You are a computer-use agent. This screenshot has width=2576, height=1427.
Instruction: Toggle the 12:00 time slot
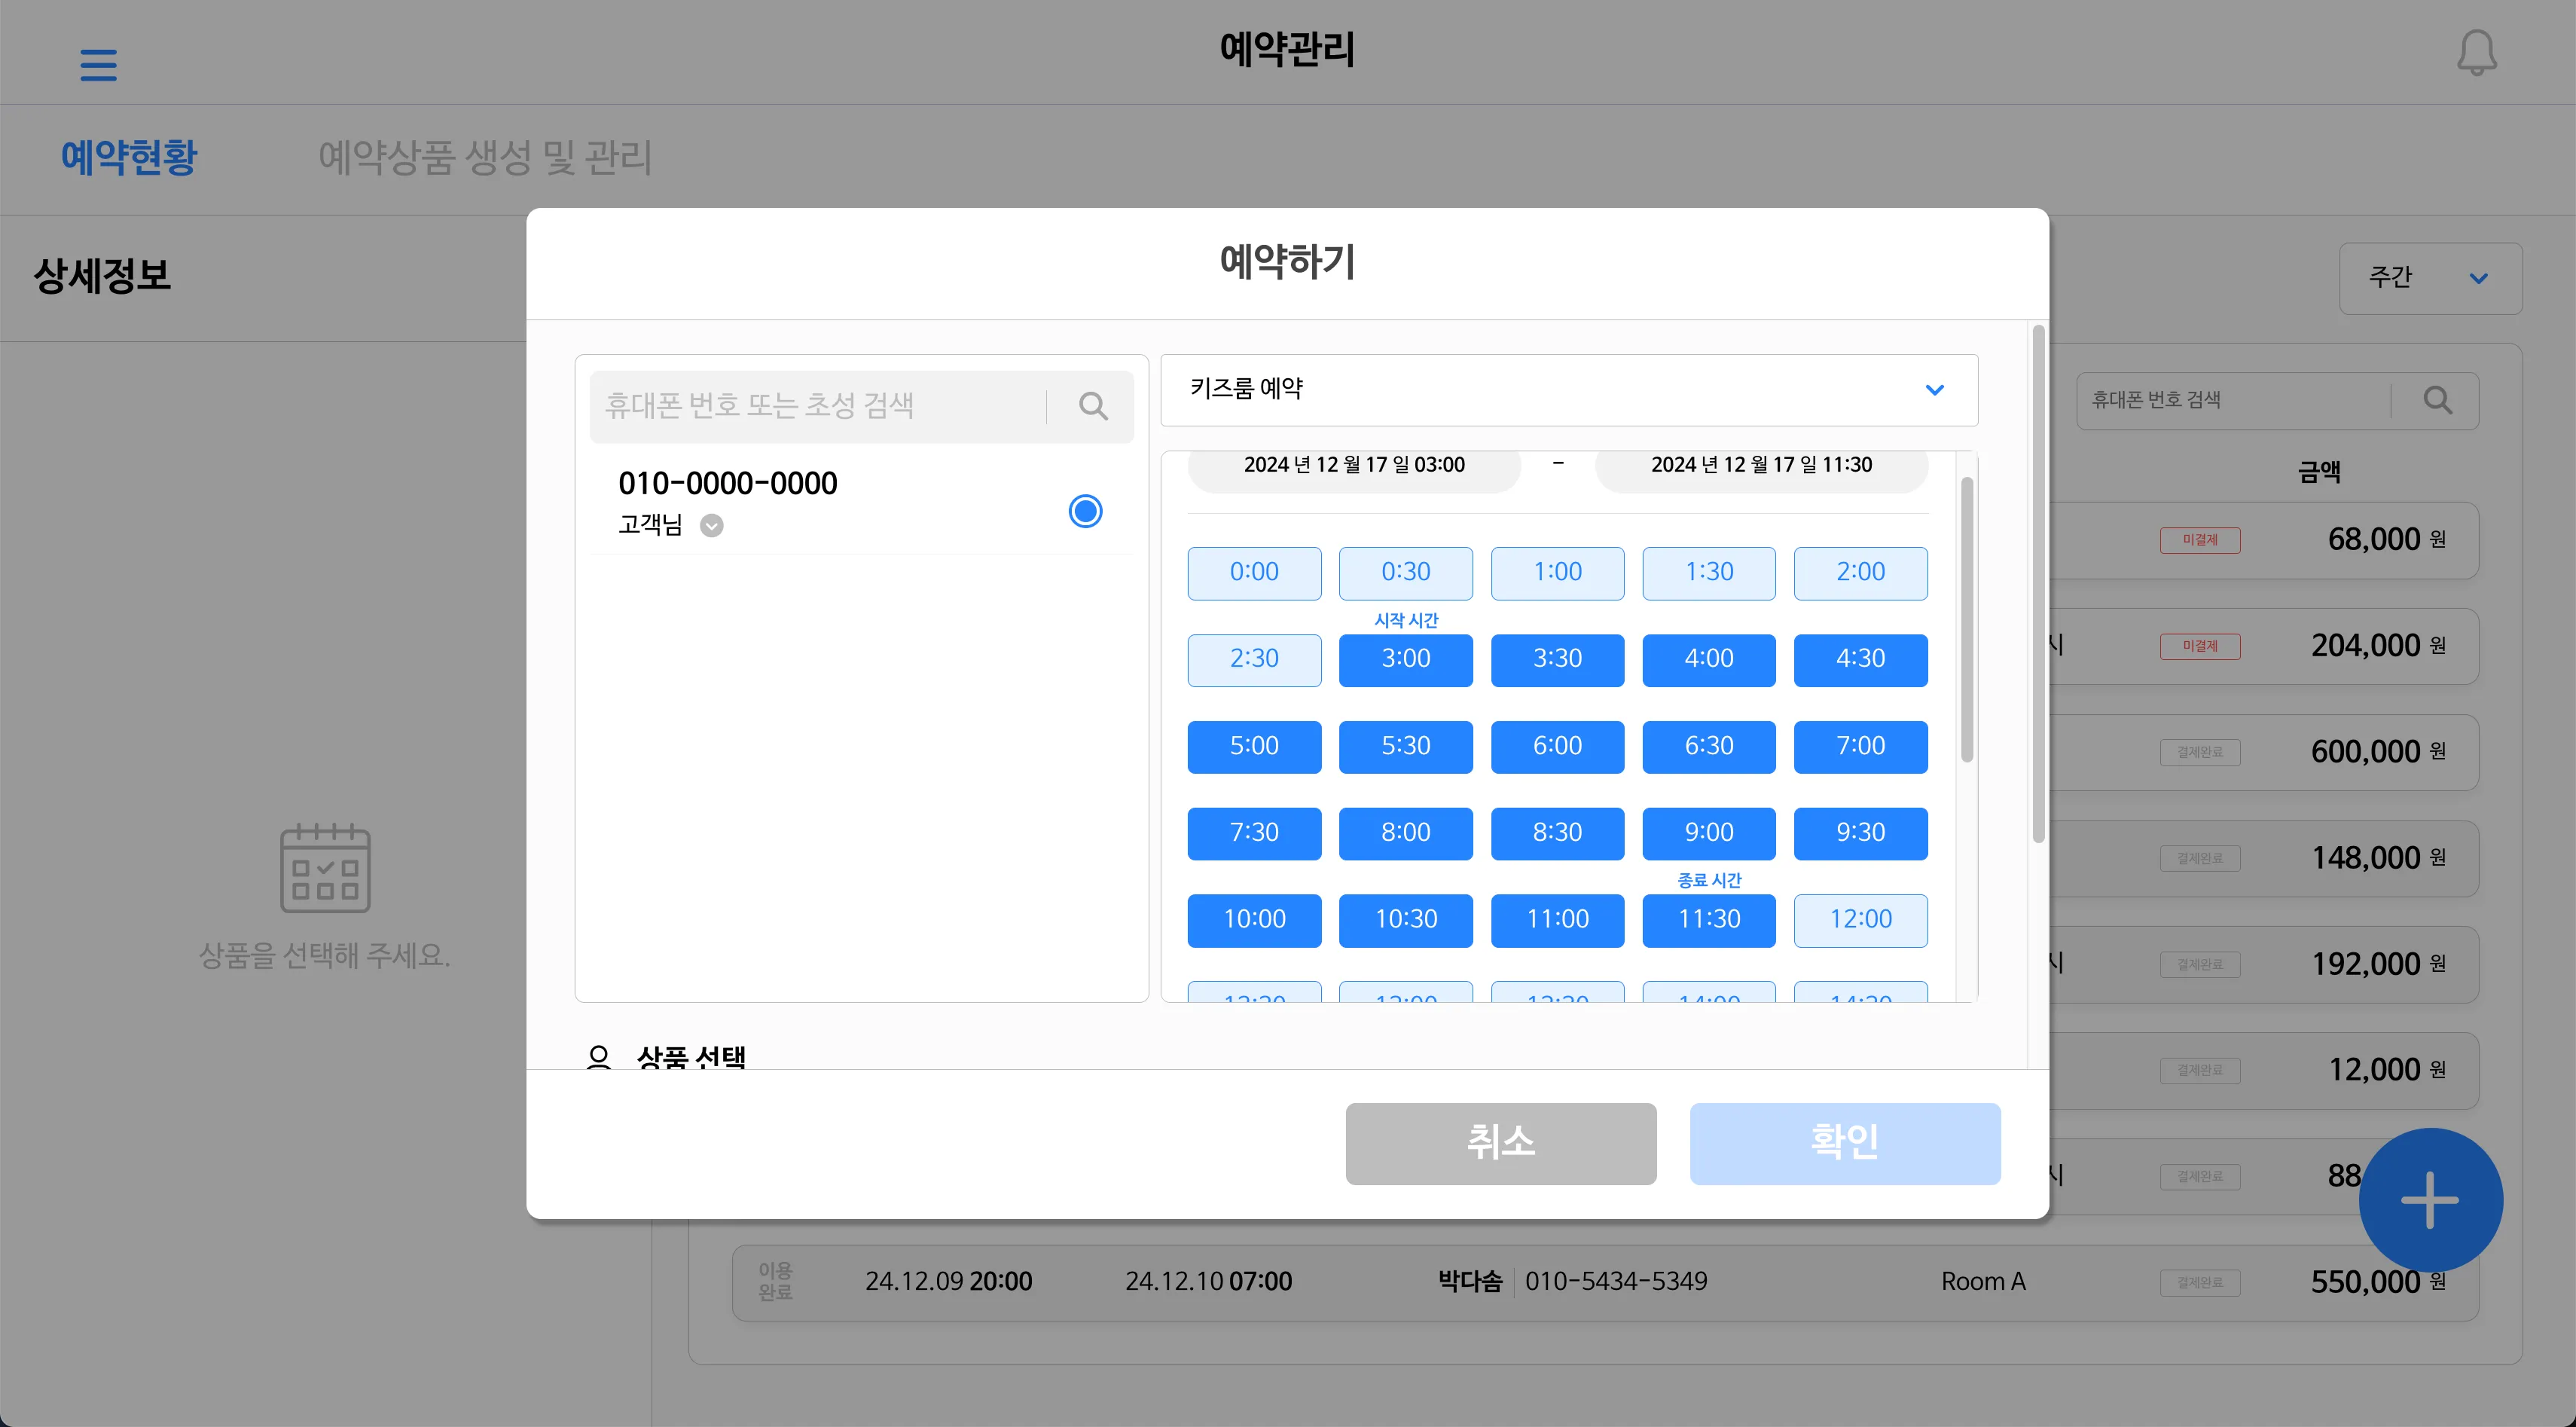1860,920
